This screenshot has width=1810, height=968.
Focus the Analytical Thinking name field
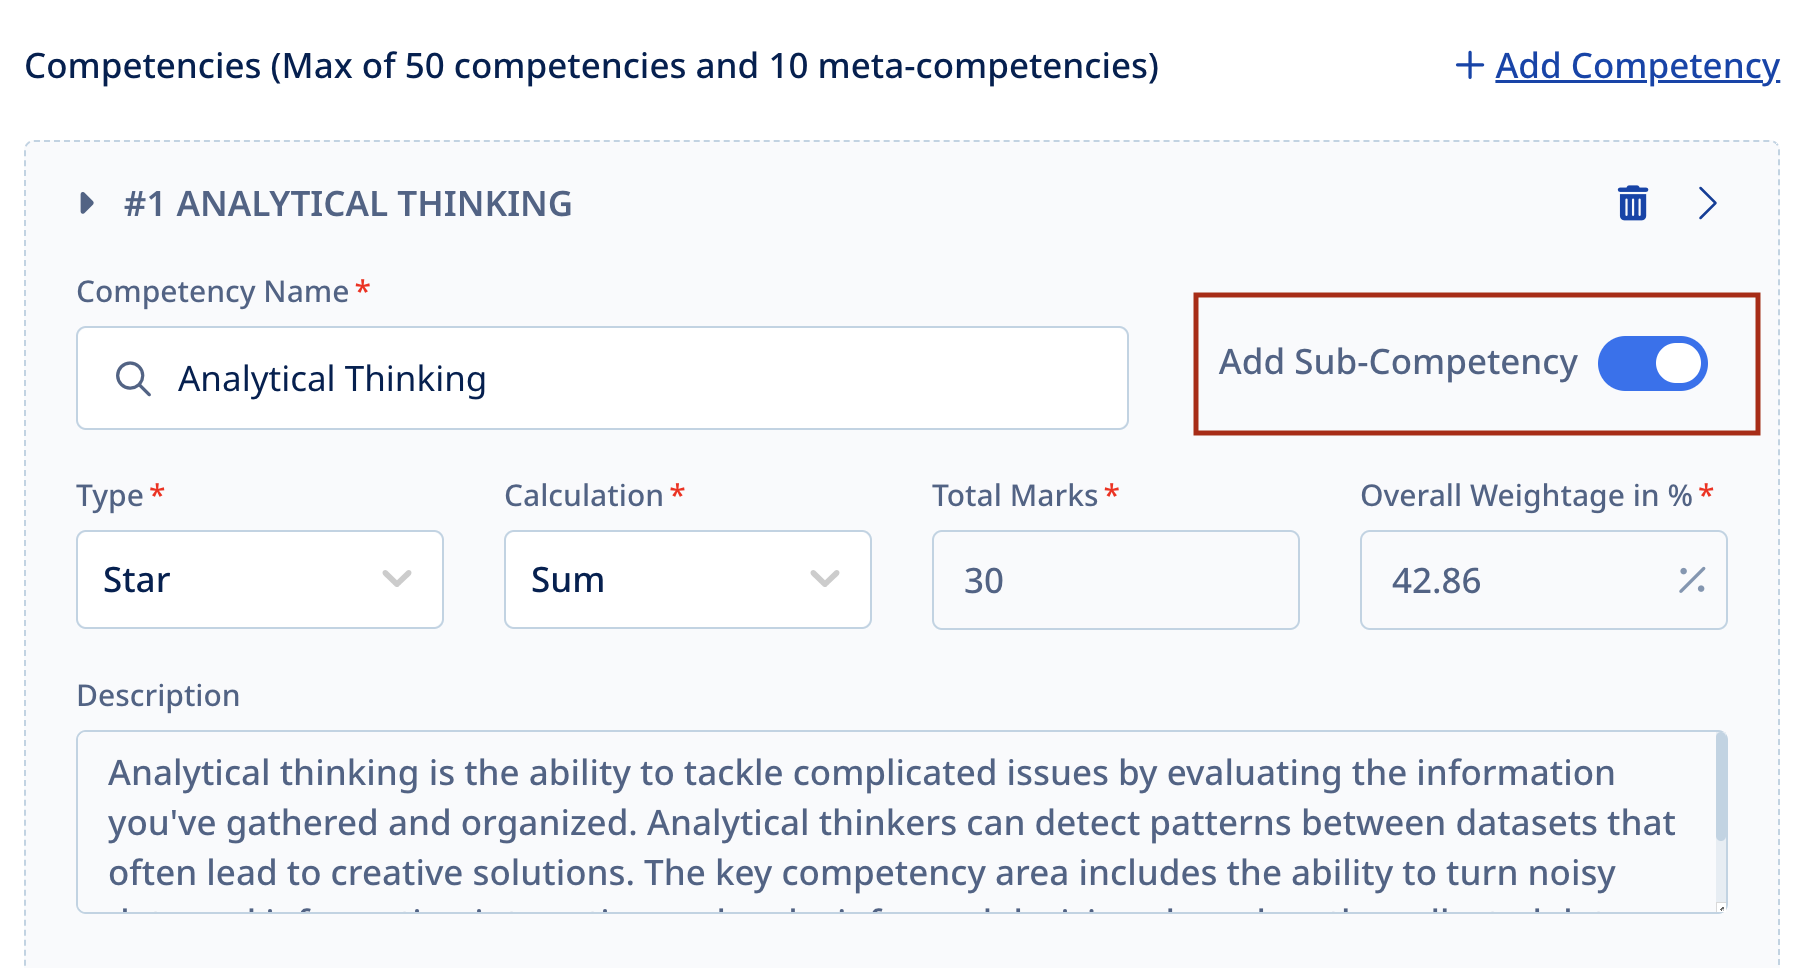640,379
